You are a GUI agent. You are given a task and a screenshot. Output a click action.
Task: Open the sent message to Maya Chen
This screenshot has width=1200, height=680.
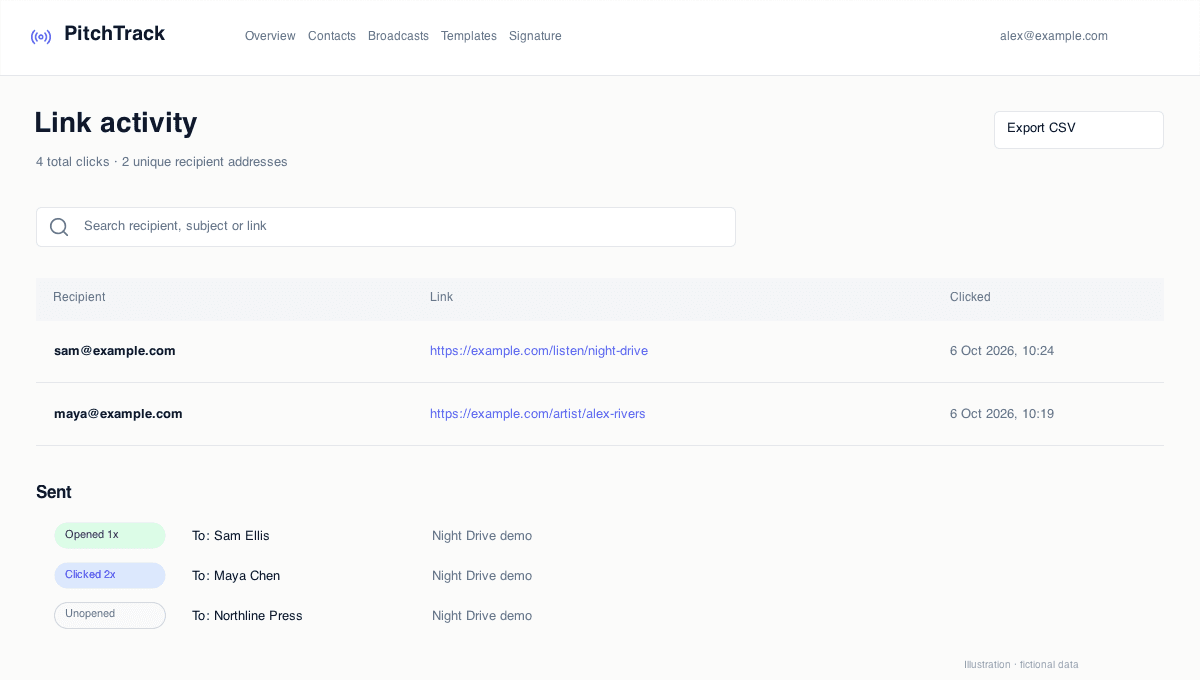(236, 576)
